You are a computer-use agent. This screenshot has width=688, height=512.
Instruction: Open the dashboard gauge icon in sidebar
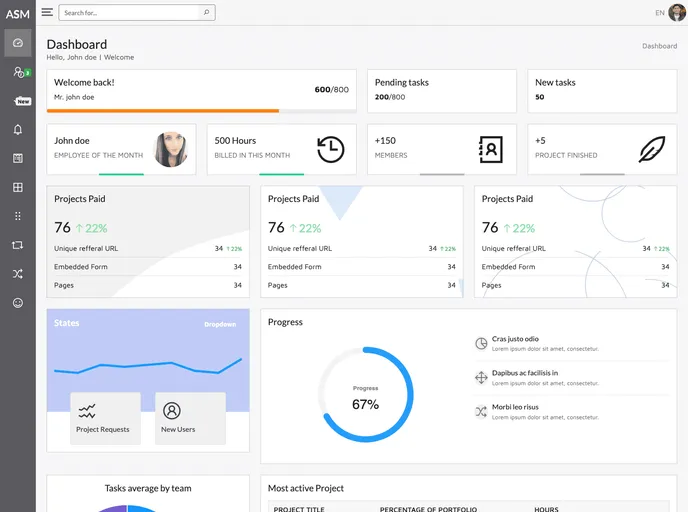click(18, 43)
